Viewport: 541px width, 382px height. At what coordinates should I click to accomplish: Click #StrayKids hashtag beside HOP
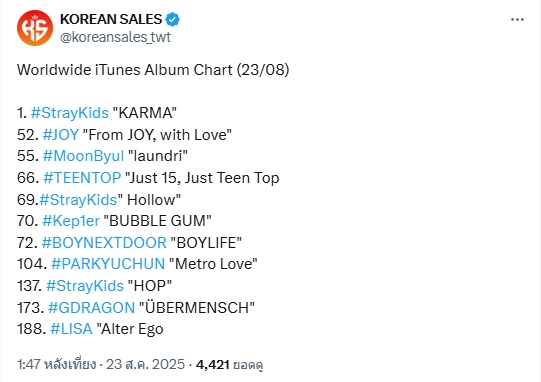click(x=85, y=286)
